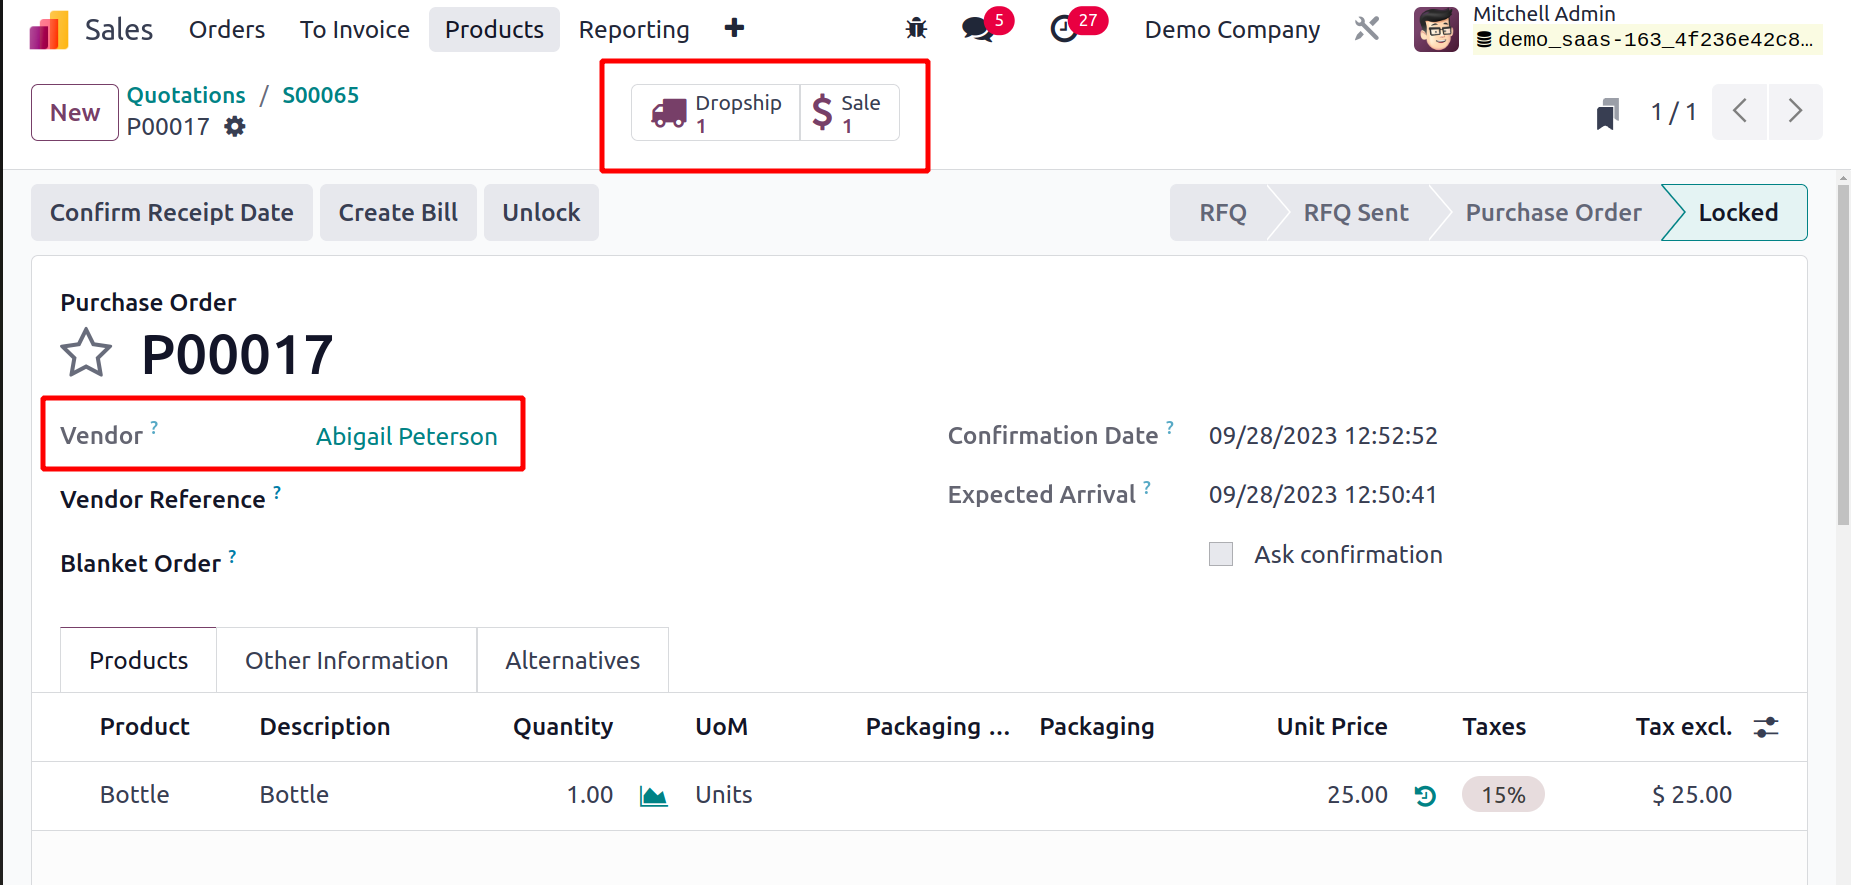This screenshot has height=885, width=1851.
Task: Click the bookmark icon near the pager
Action: click(x=1607, y=113)
